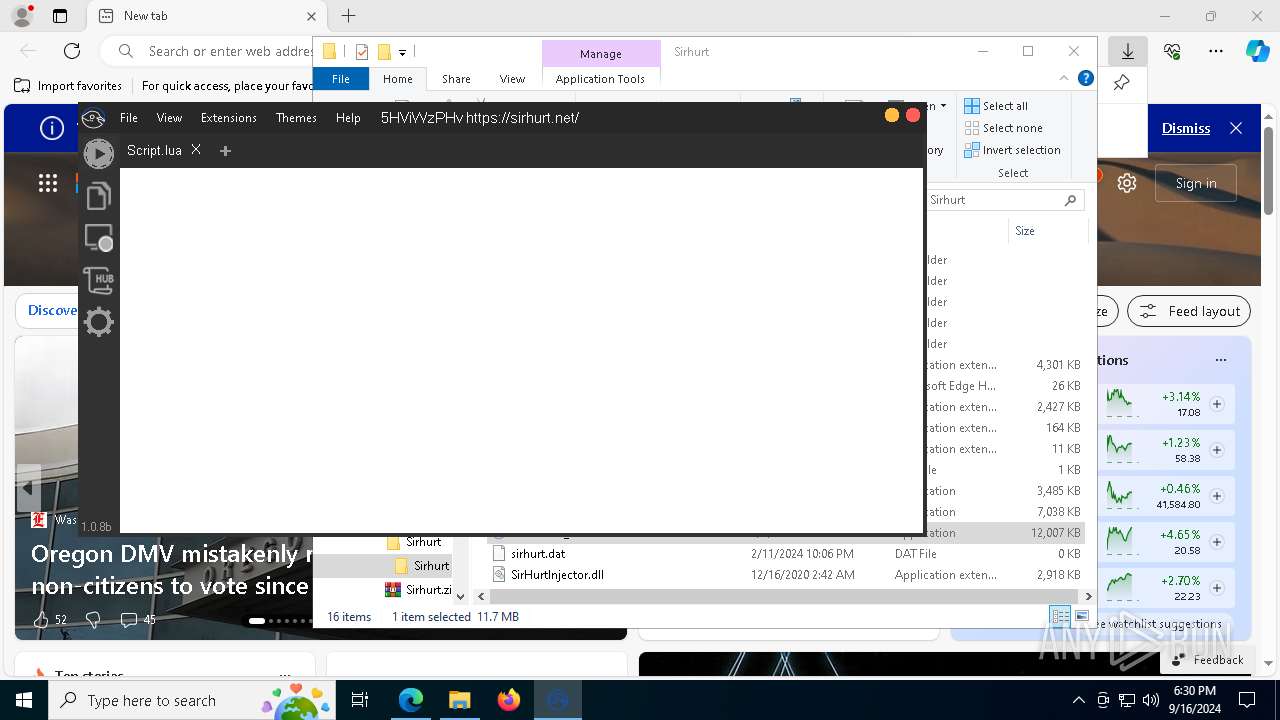Run the script with the Execute play icon

click(98, 153)
